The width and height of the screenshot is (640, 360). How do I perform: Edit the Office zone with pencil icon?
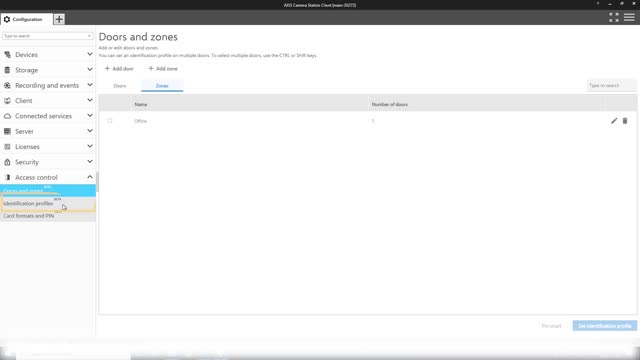[x=614, y=121]
